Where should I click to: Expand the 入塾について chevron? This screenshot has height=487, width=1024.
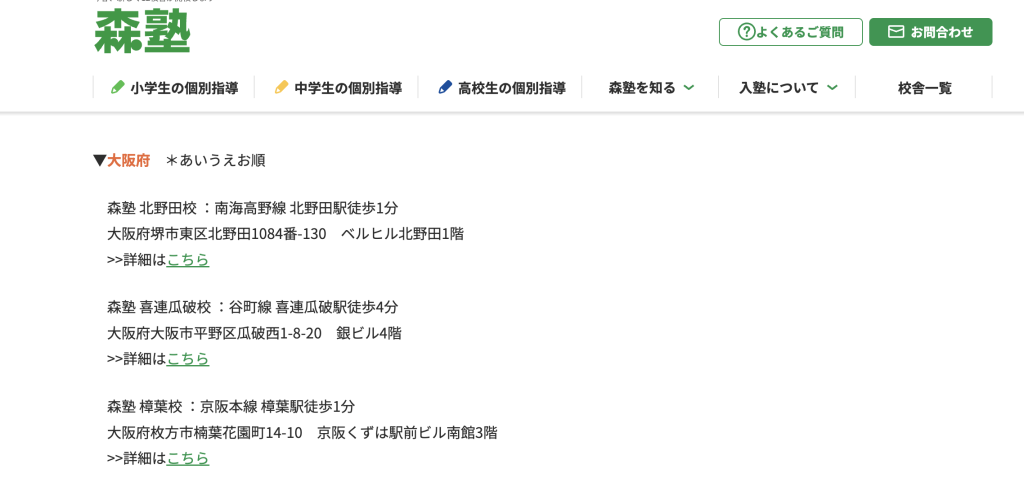point(832,87)
